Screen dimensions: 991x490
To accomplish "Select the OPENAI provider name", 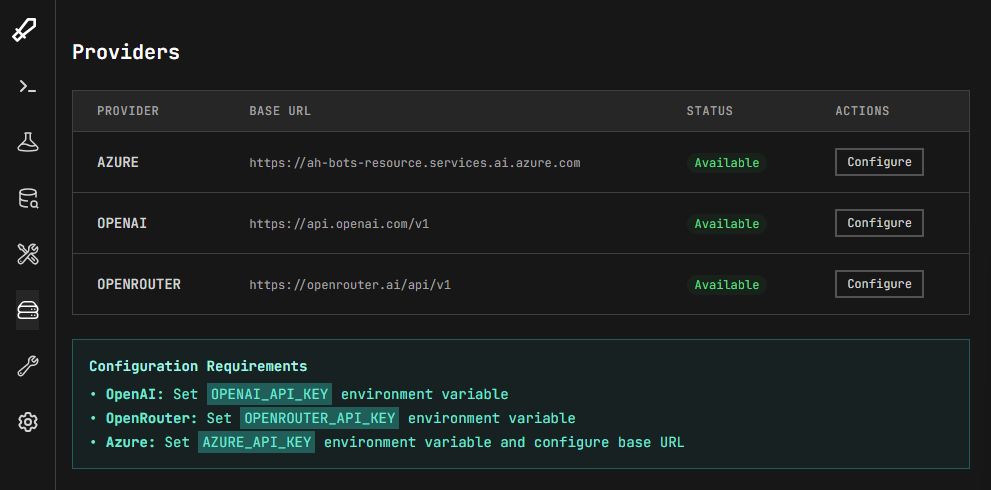I will 122,223.
